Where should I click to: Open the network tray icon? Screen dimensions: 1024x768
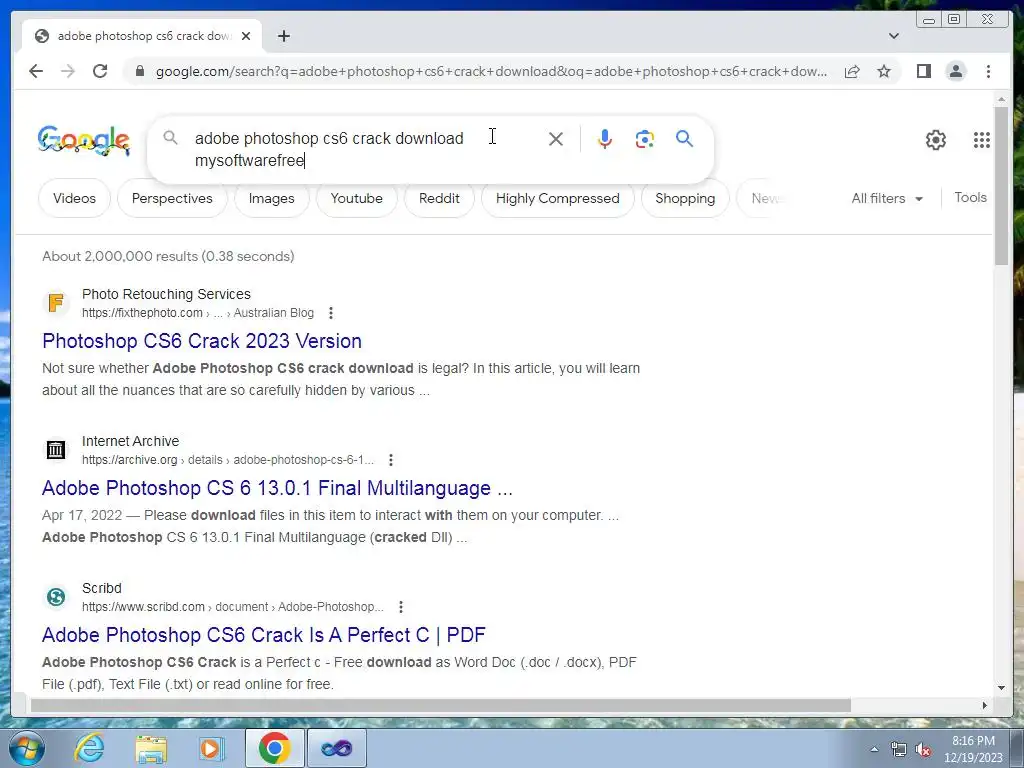coord(899,749)
